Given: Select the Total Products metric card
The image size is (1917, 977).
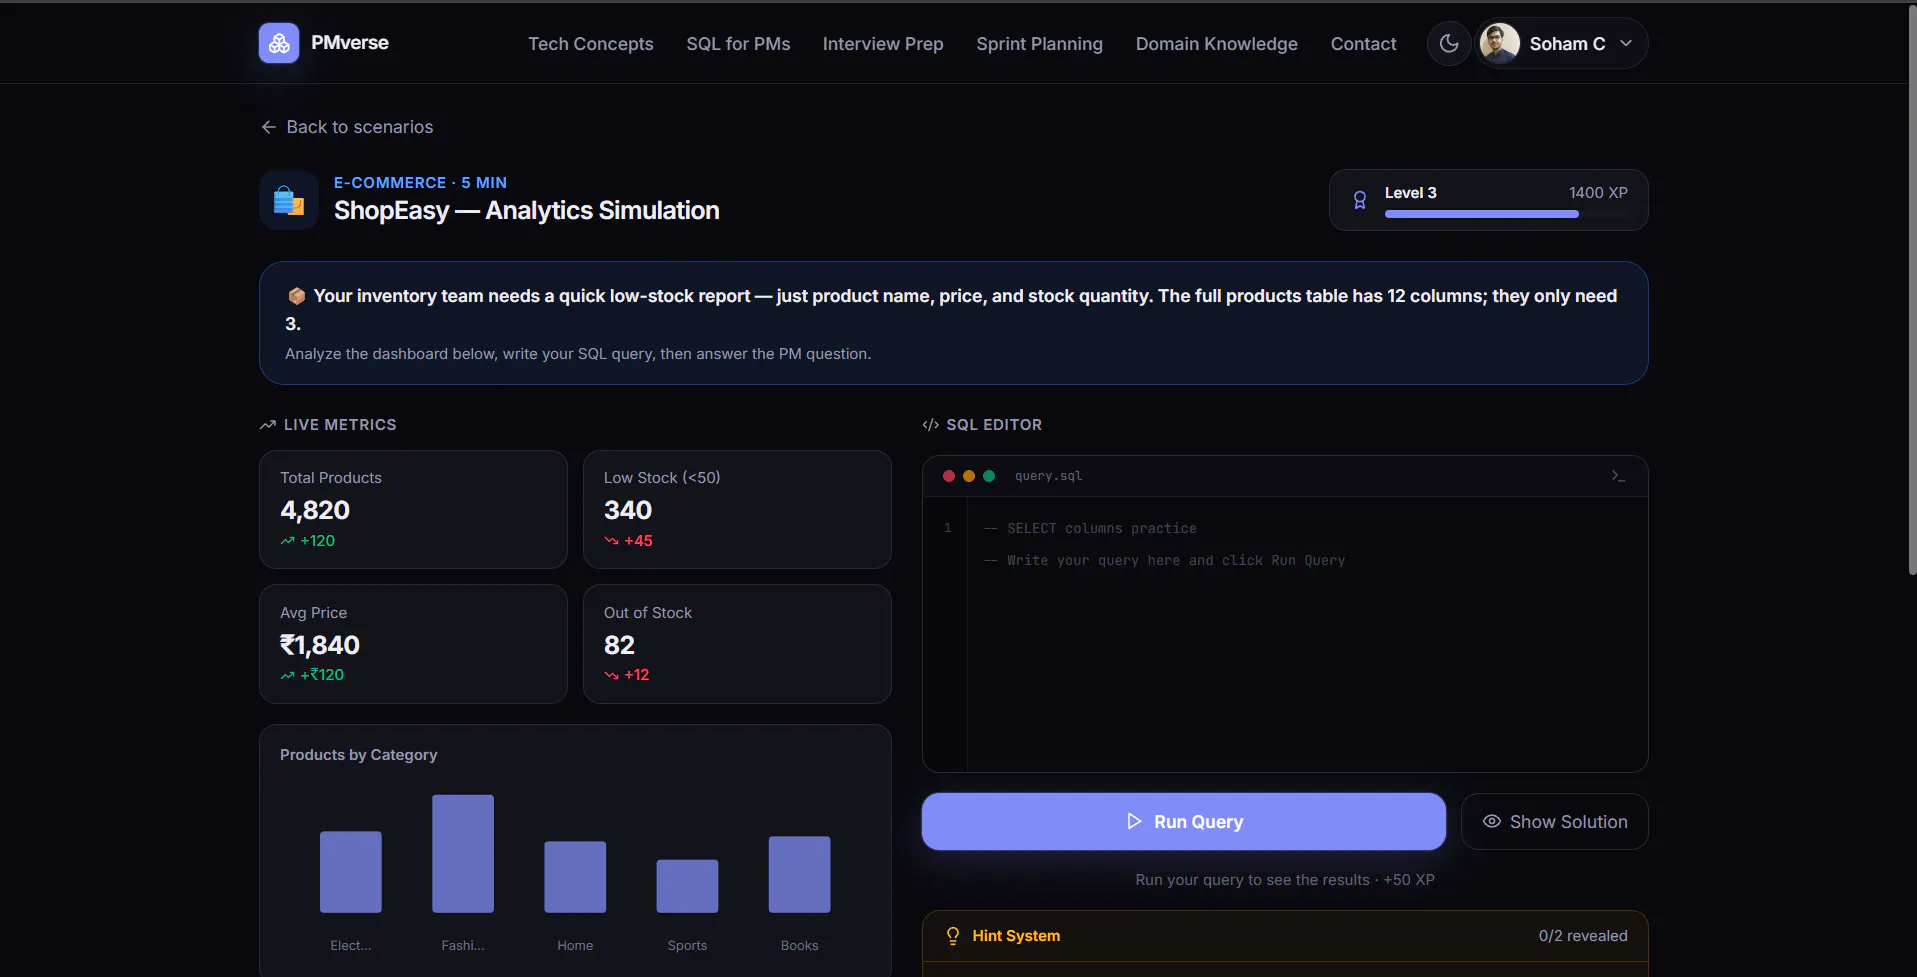Looking at the screenshot, I should coord(413,510).
